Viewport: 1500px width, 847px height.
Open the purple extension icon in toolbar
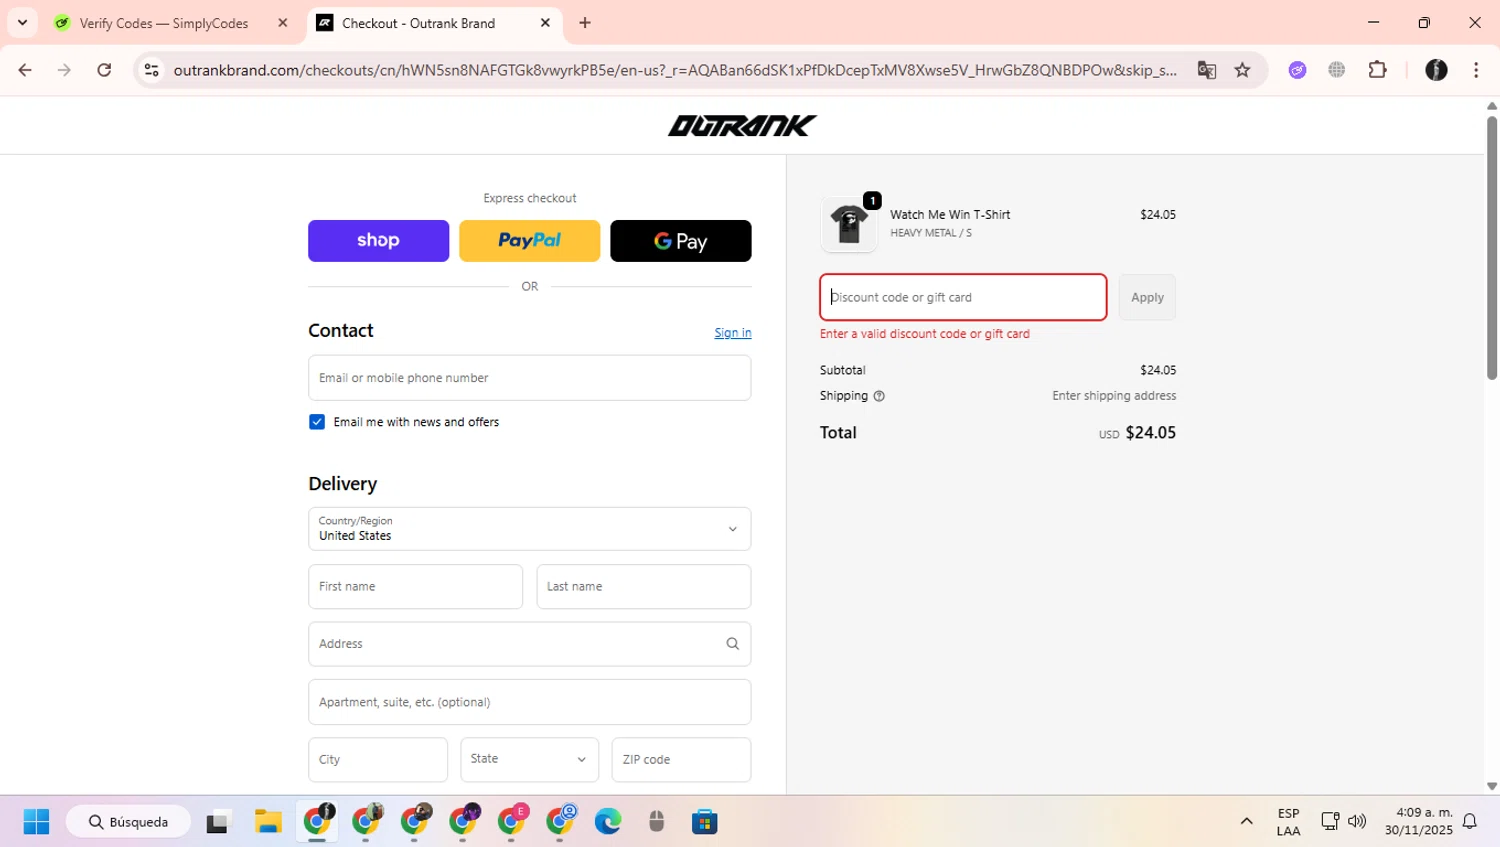coord(1297,70)
